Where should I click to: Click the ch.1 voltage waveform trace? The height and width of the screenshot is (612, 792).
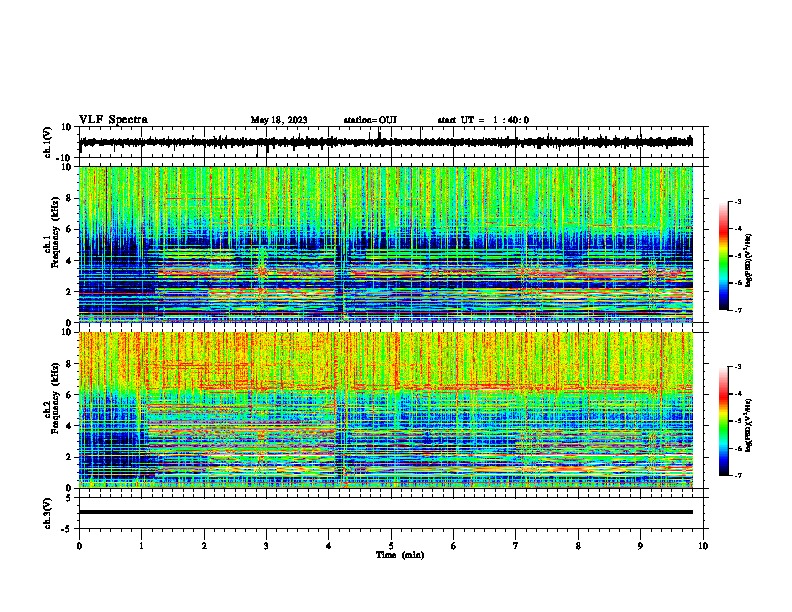pos(386,142)
